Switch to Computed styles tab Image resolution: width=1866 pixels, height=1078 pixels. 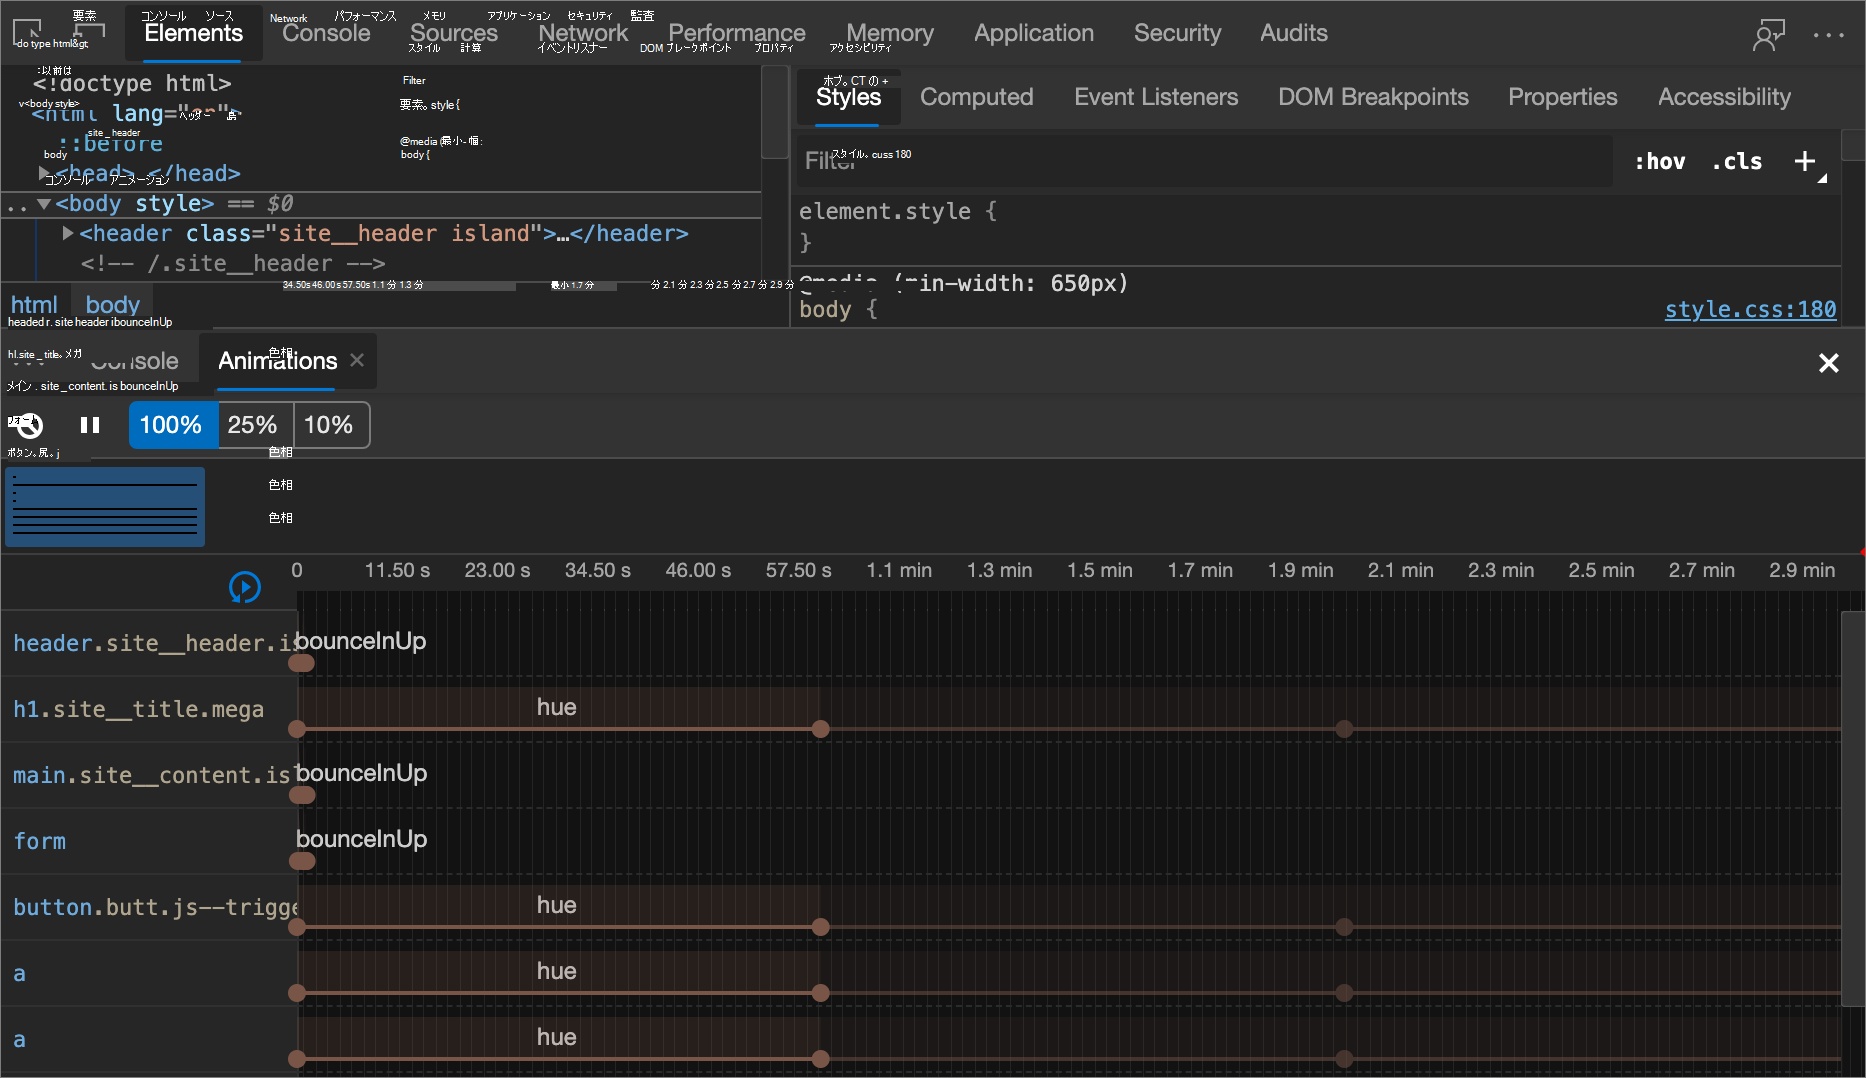(x=977, y=97)
